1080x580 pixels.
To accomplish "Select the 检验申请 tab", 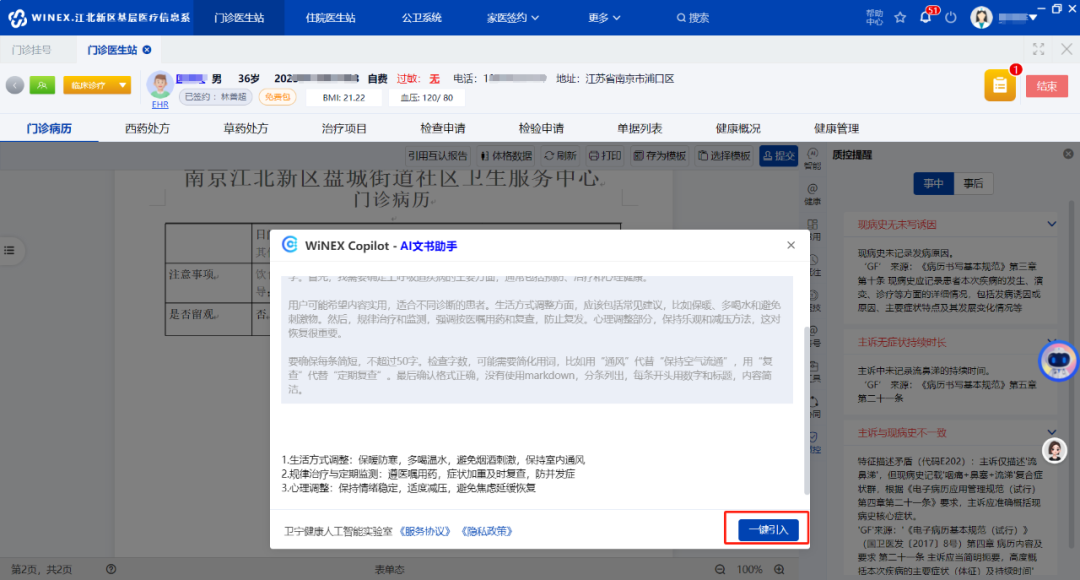I will point(541,129).
